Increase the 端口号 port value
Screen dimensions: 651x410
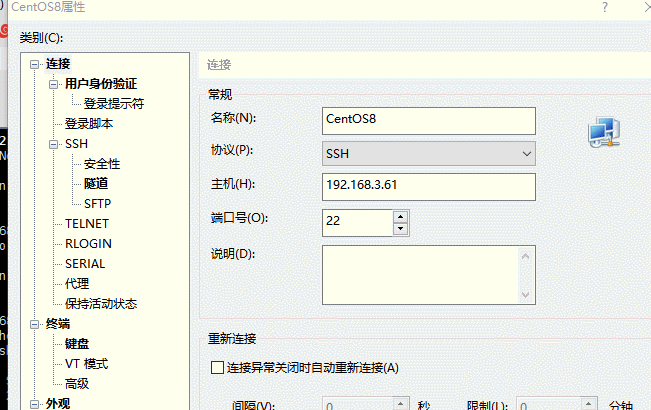coord(400,217)
